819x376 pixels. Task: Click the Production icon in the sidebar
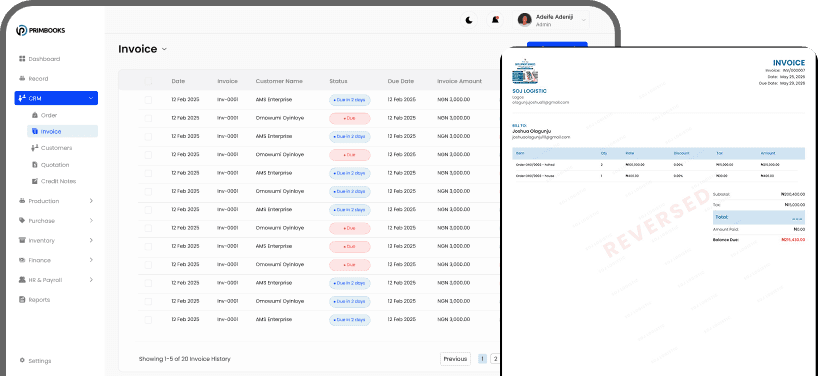tap(22, 201)
